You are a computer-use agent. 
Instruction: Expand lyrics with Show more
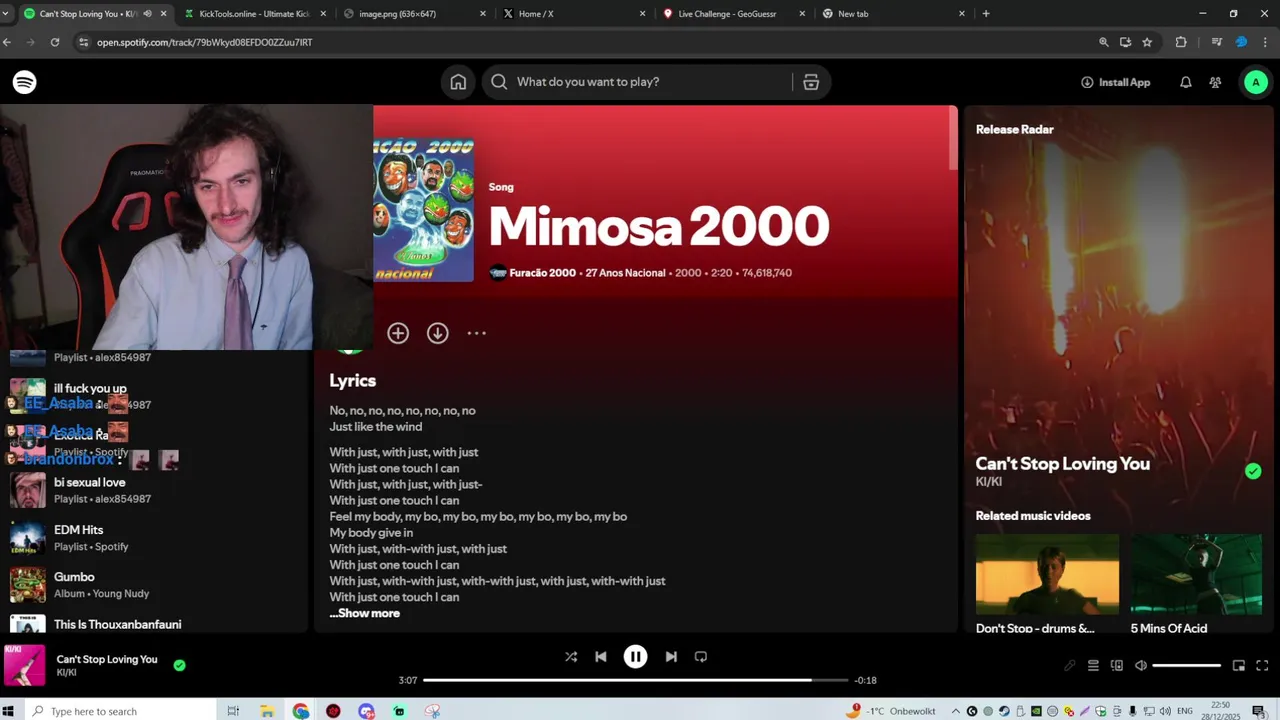365,613
